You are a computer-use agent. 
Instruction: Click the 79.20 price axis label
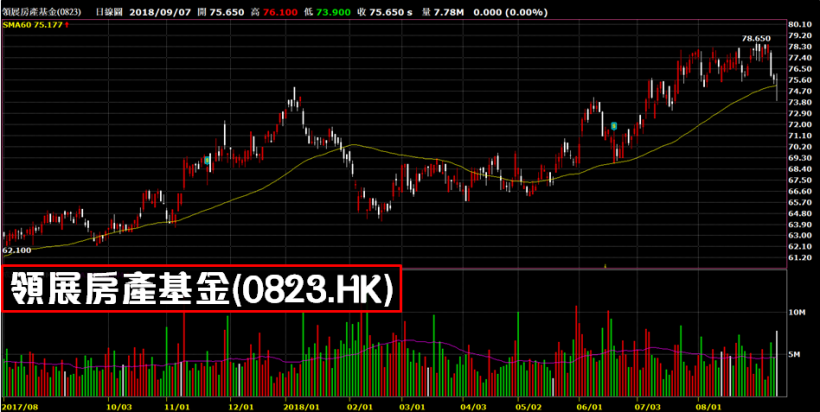click(800, 36)
